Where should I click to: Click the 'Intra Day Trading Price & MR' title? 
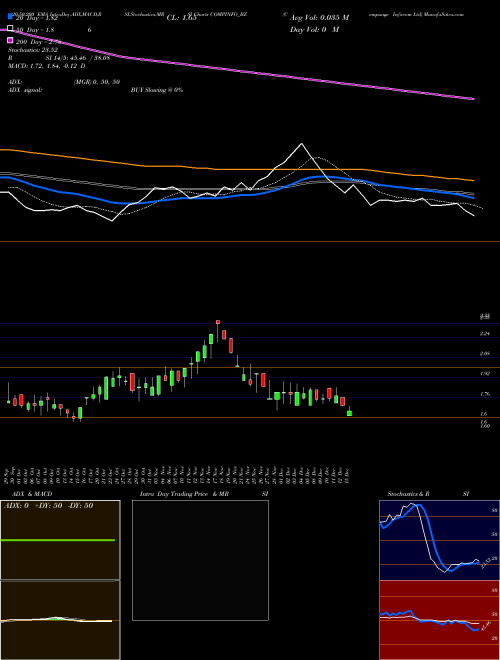pyautogui.click(x=184, y=494)
